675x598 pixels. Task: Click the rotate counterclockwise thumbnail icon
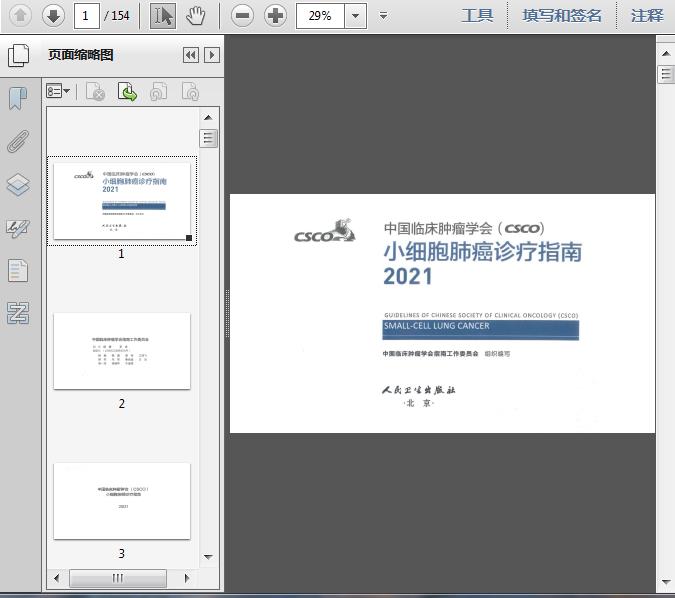[158, 91]
